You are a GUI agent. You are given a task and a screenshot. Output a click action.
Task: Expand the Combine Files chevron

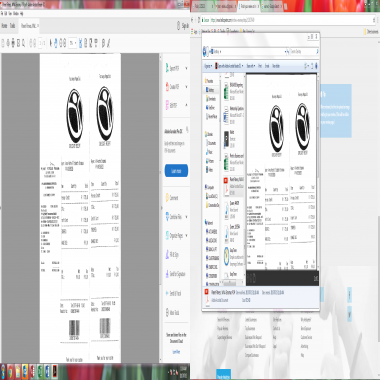(x=186, y=217)
